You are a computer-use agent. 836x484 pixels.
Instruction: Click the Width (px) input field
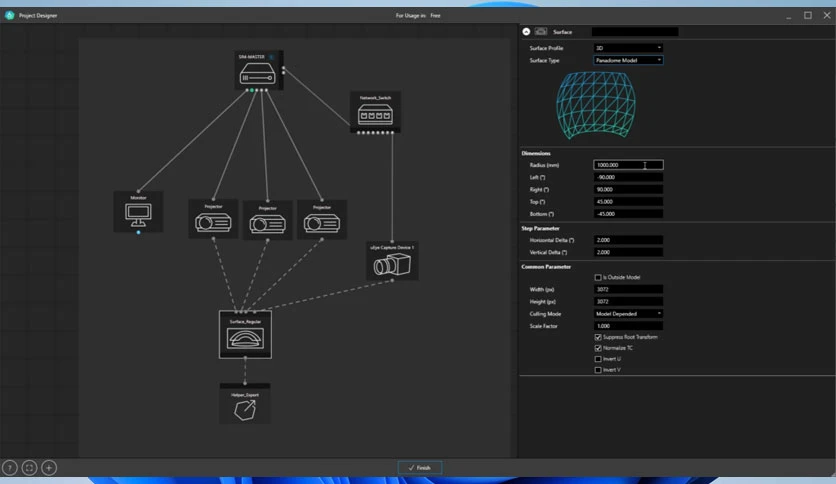tap(628, 289)
